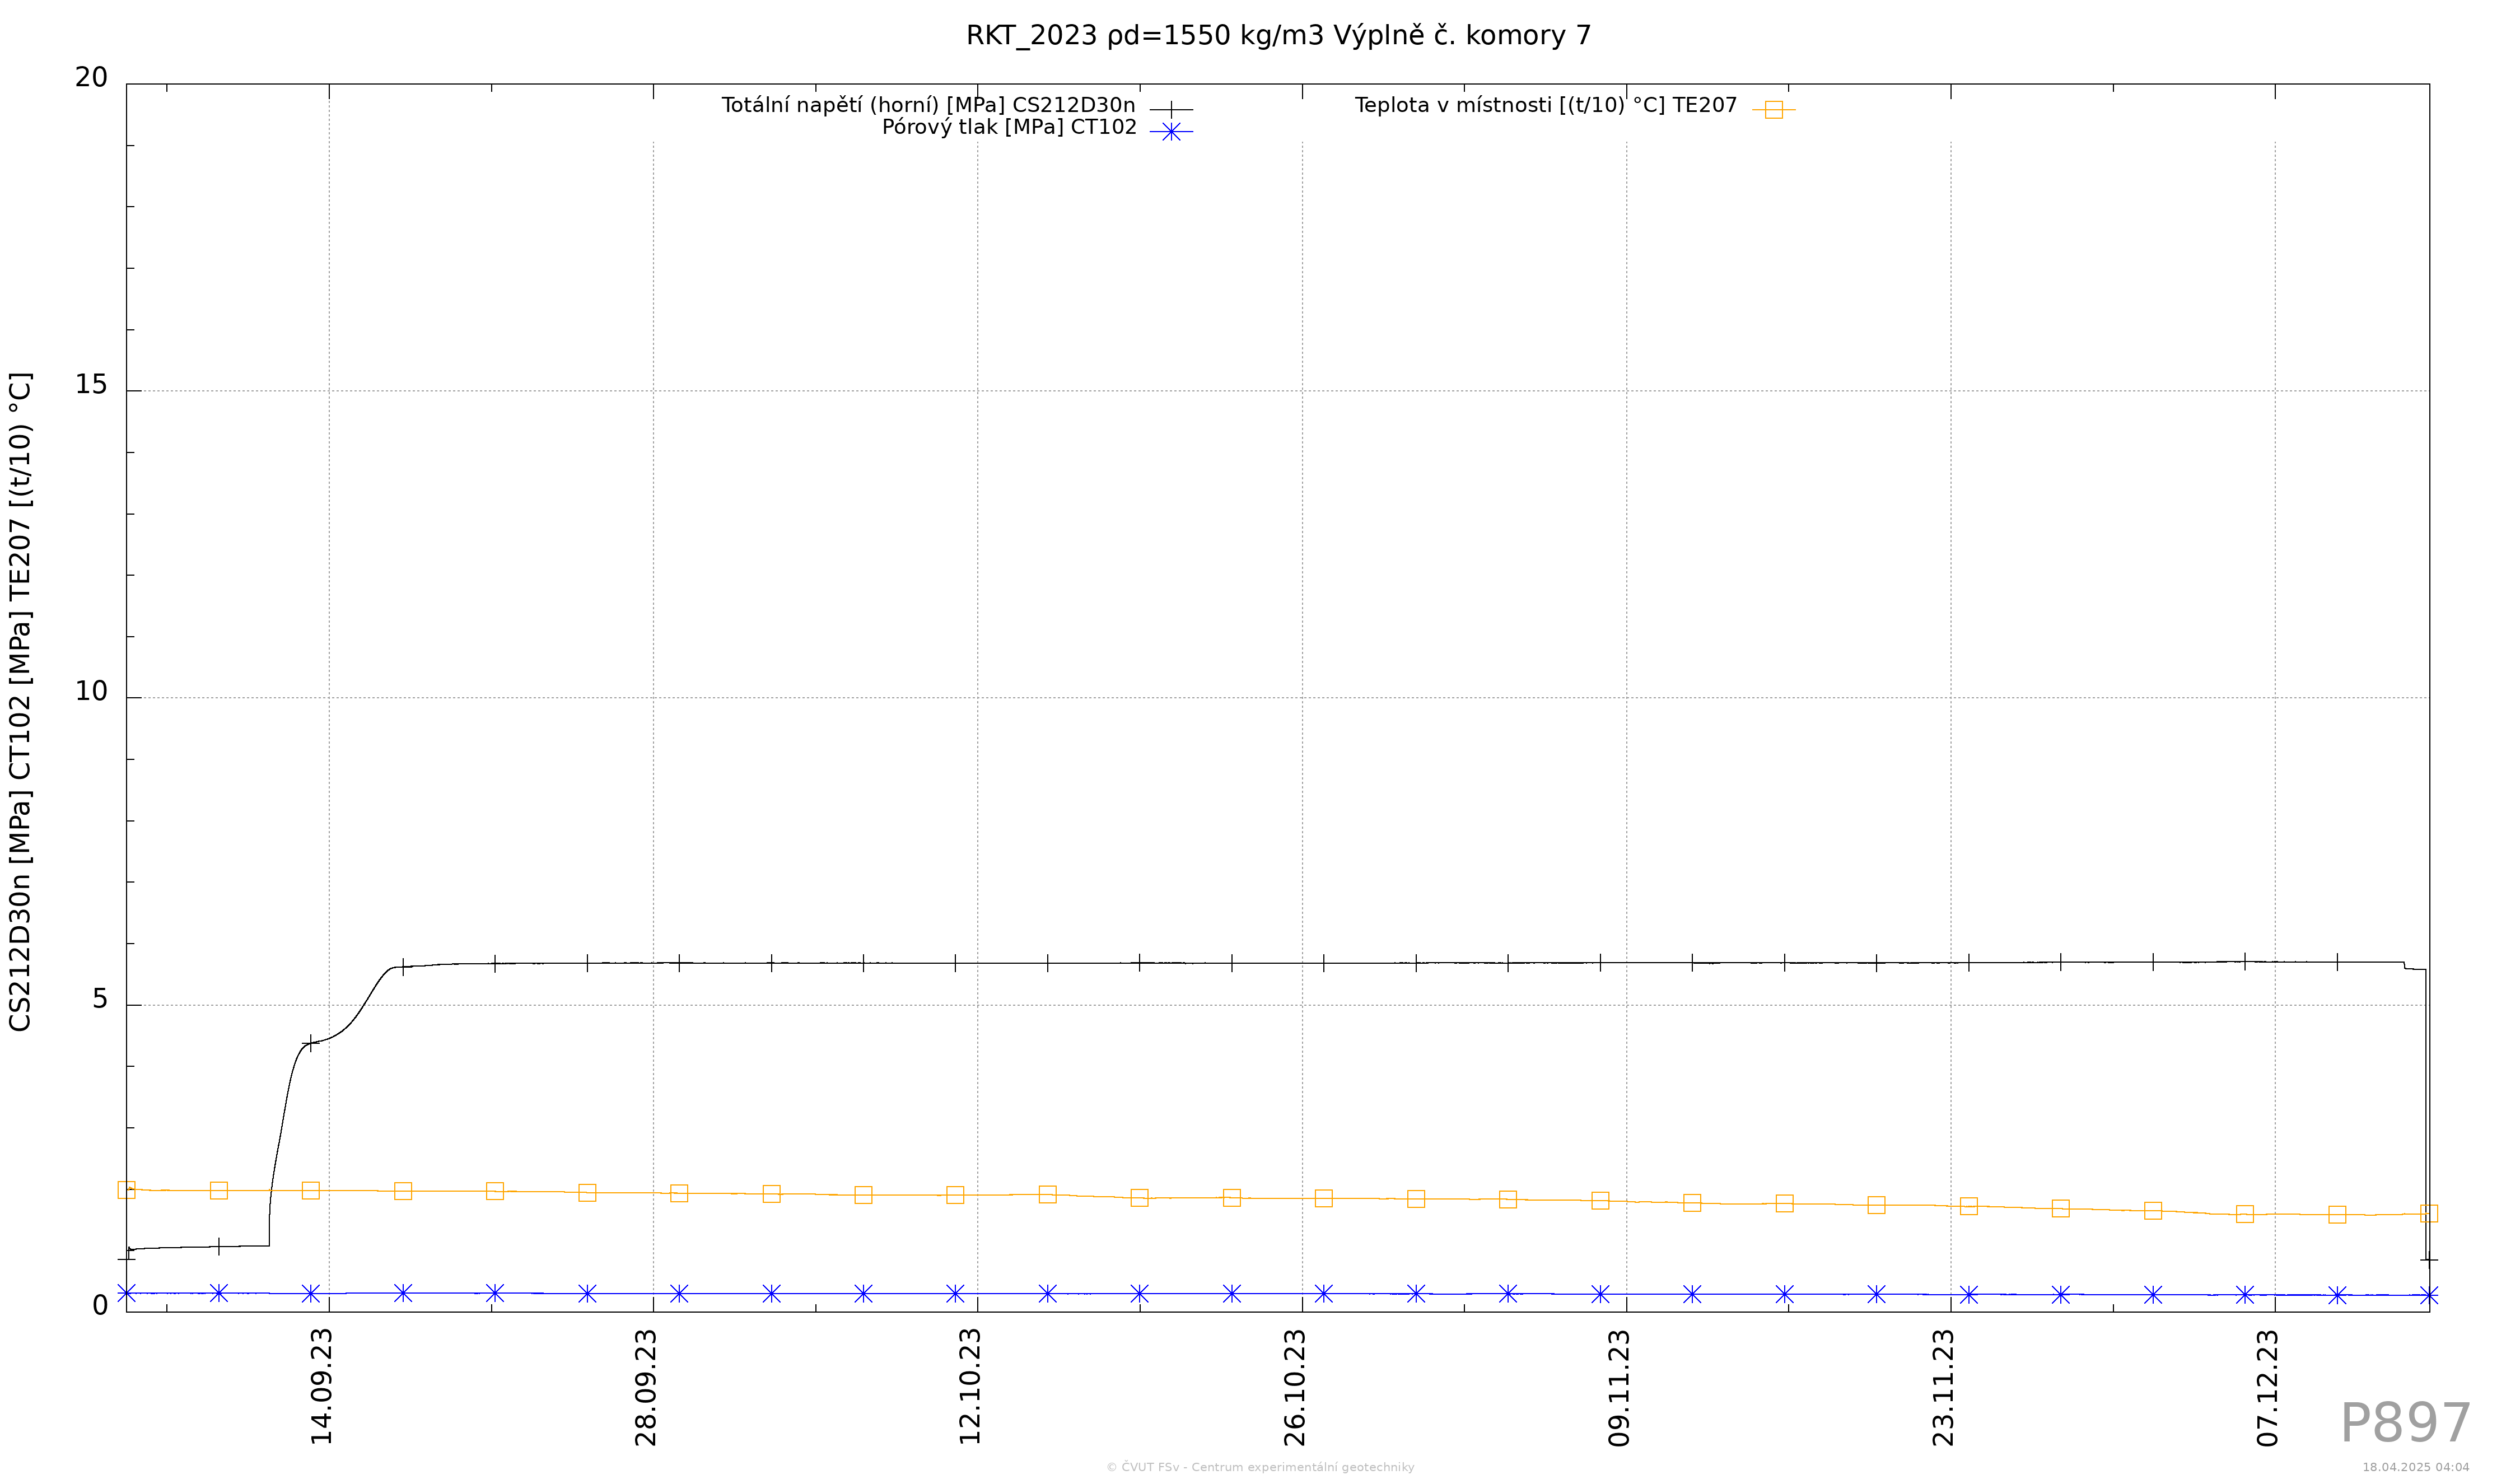Click legend entry 'Totální napětí (horní) [MPa] CS212D30n'
Image resolution: width=2520 pixels, height=1484 pixels.
click(929, 106)
